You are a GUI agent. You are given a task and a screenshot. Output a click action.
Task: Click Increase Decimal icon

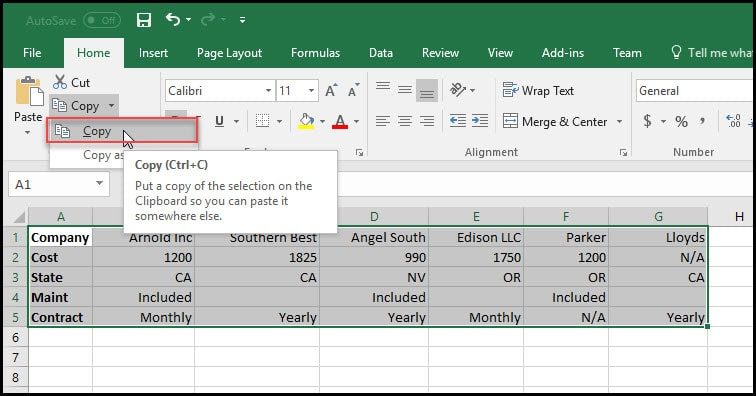point(733,121)
